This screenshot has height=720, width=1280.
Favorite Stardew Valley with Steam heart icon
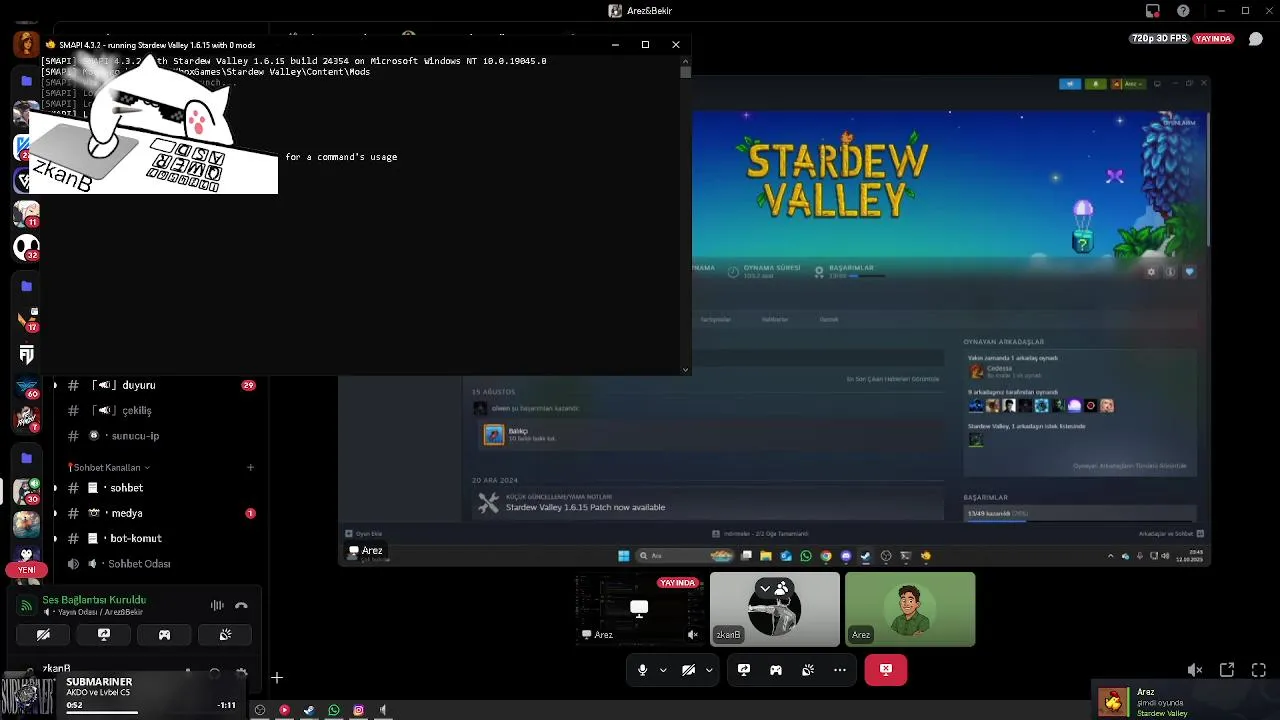1189,272
